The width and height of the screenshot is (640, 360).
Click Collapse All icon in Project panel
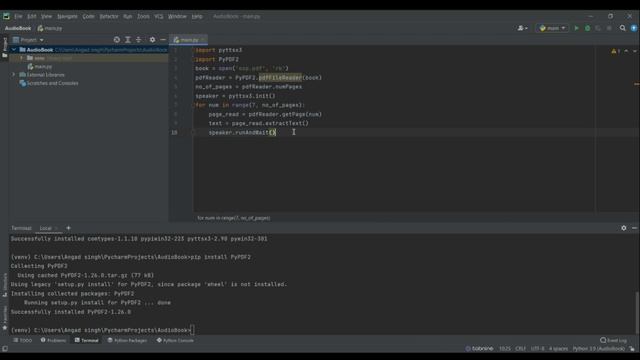[x=138, y=40]
